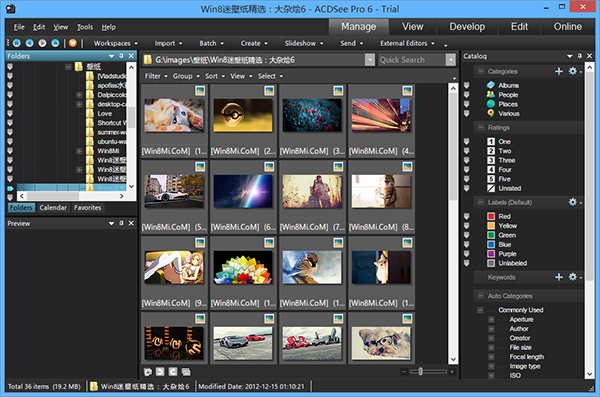This screenshot has height=397, width=600.
Task: Toggle Easy-Select marker for Places
Action: point(466,104)
